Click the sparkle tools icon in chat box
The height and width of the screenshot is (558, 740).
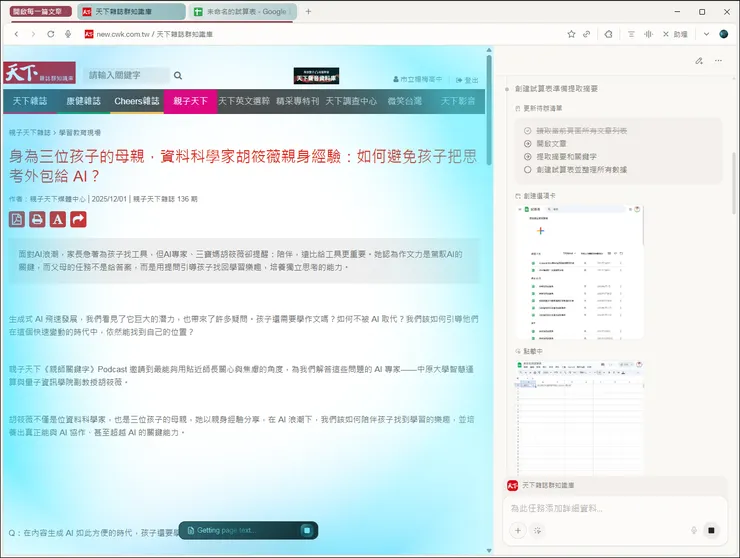pos(538,531)
